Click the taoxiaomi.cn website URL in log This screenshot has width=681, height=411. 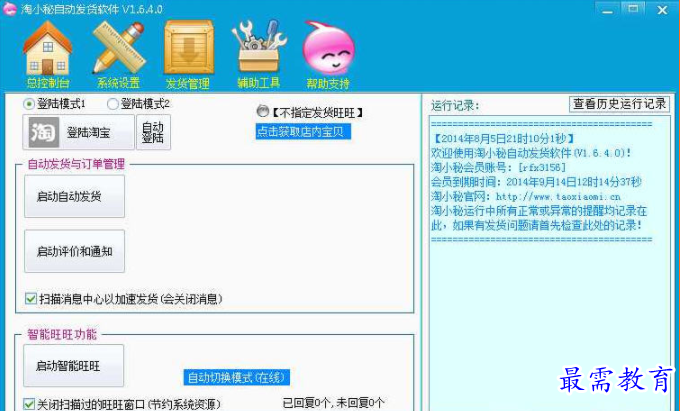[x=558, y=196]
